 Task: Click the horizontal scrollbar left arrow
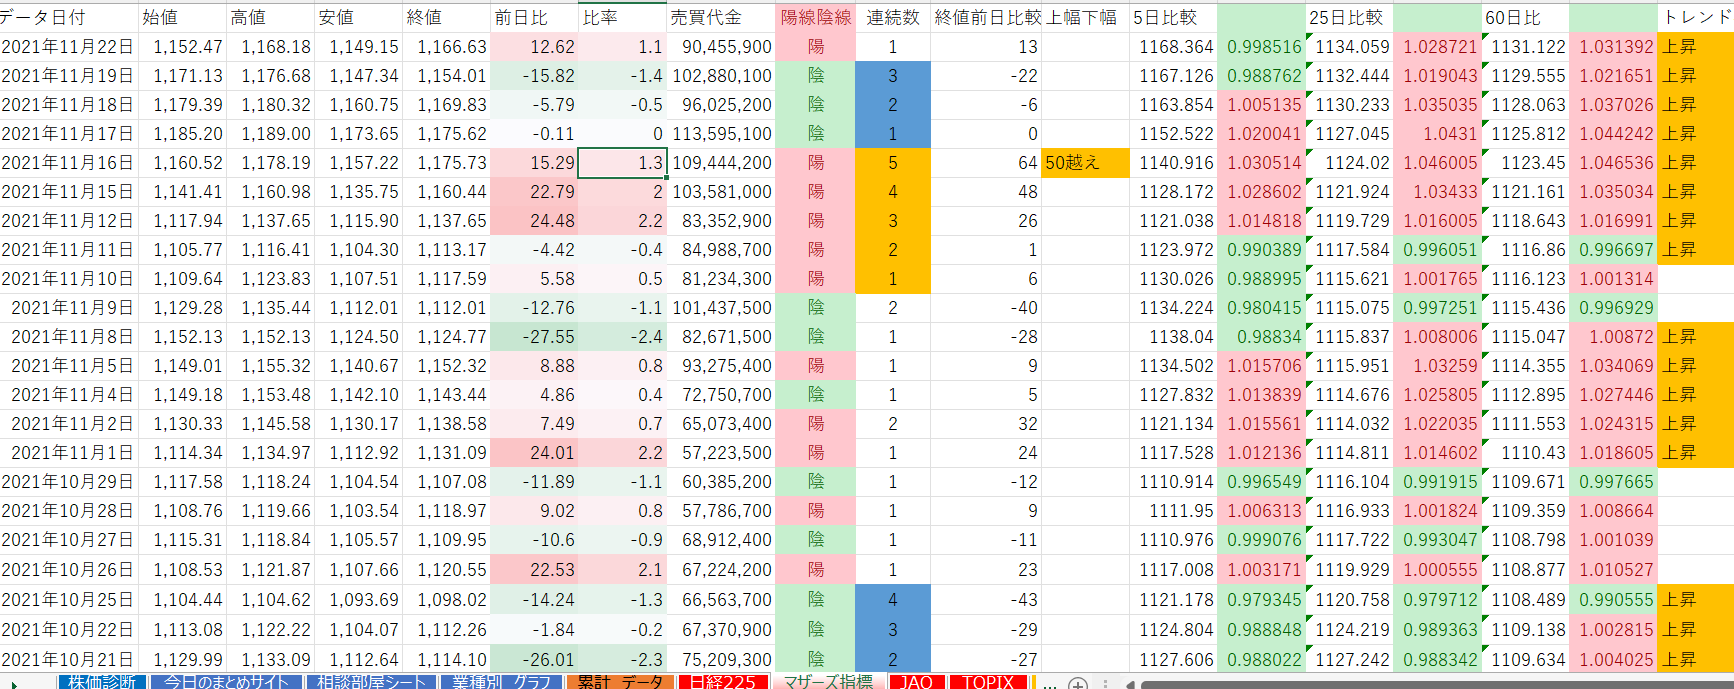click(x=1130, y=684)
